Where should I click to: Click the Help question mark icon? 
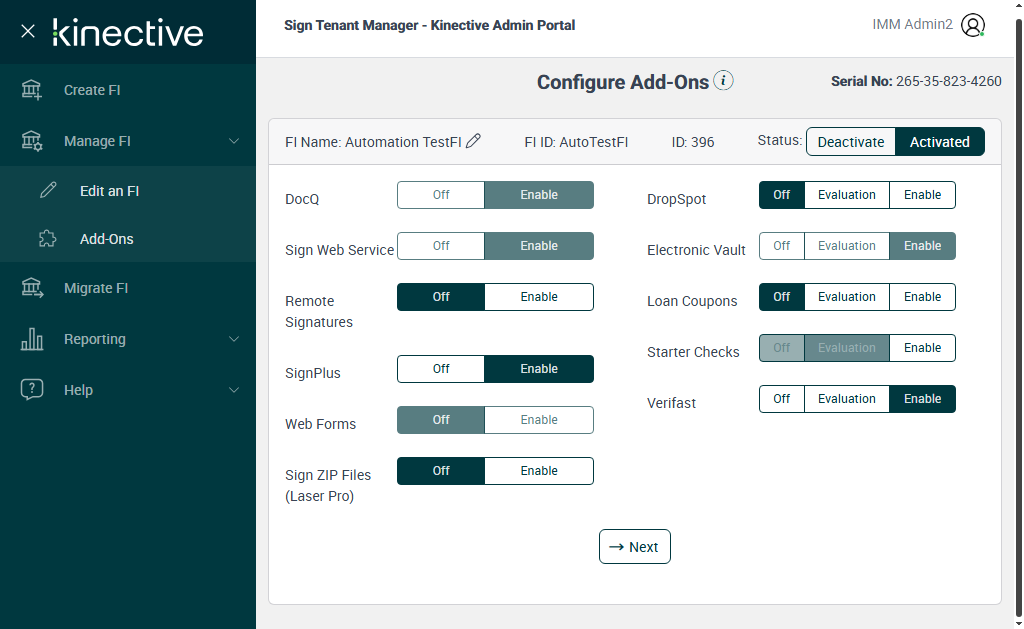[x=31, y=389]
